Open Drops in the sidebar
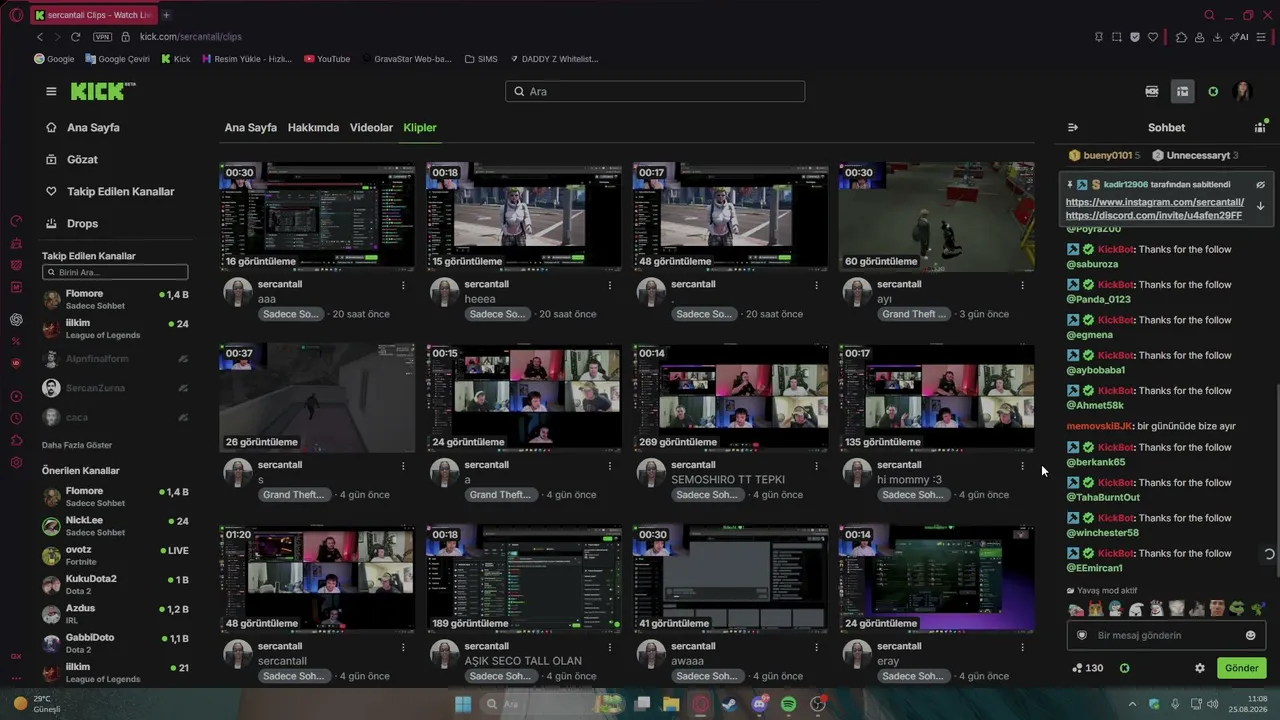Viewport: 1280px width, 720px height. click(82, 224)
